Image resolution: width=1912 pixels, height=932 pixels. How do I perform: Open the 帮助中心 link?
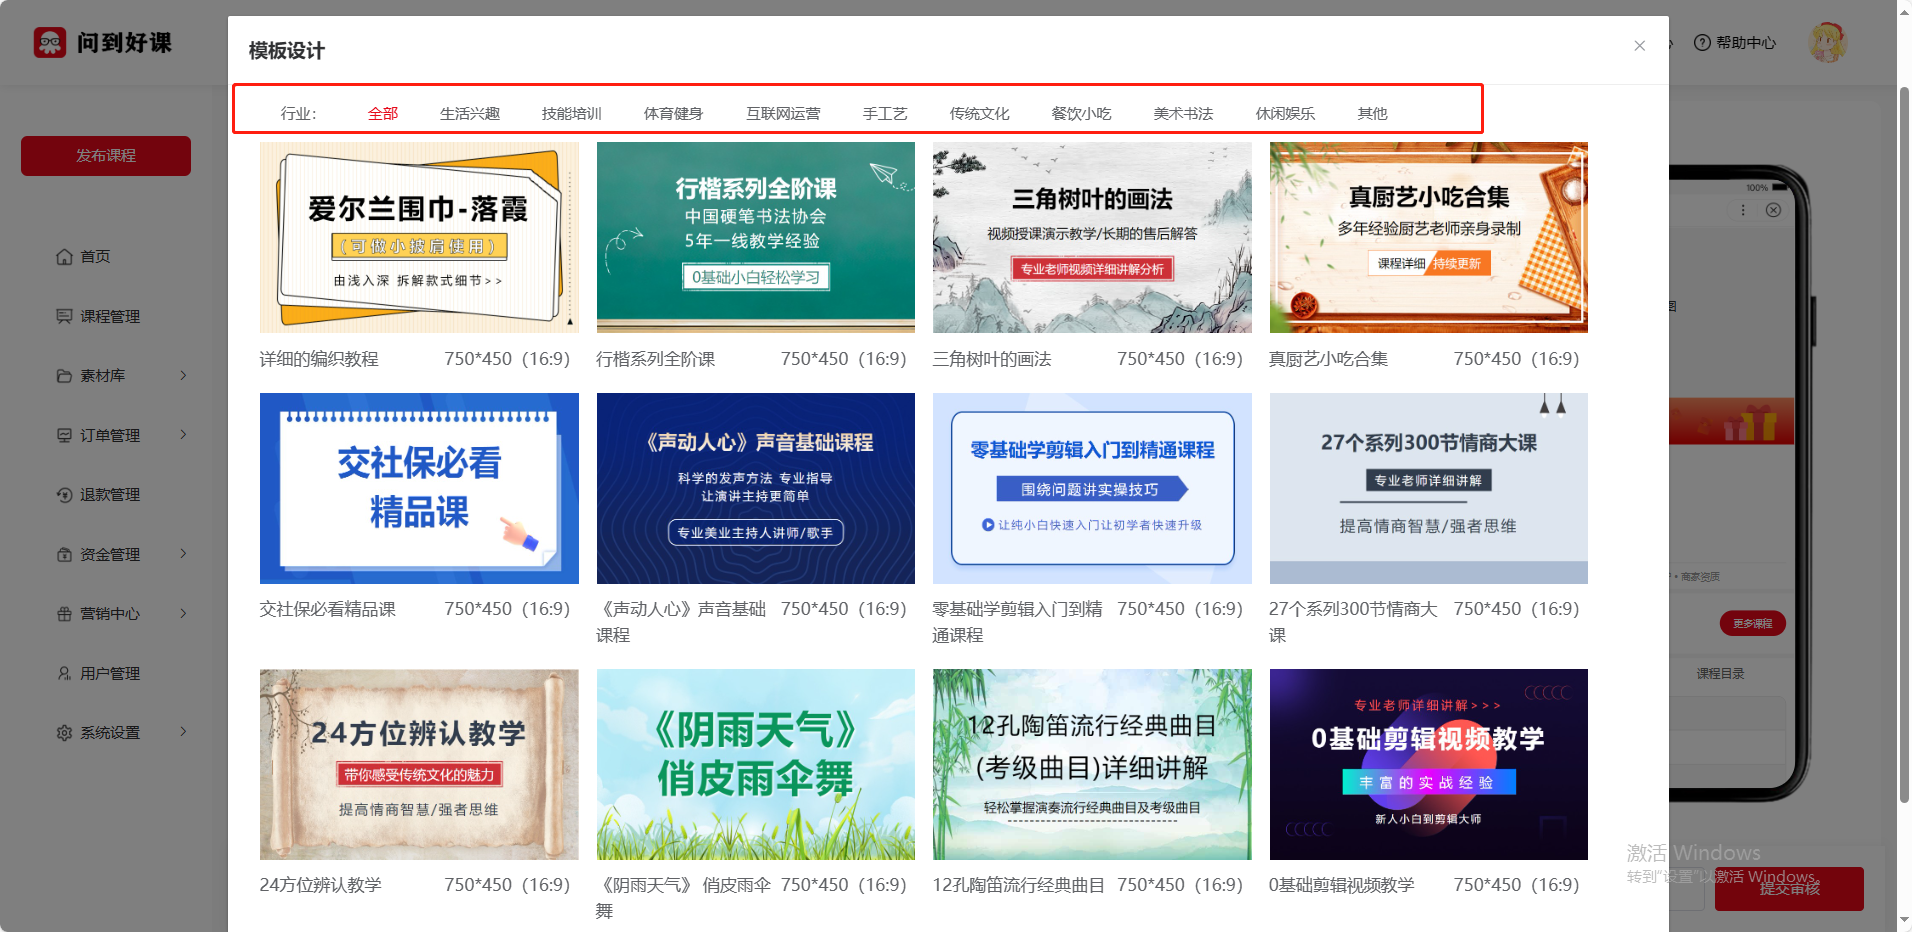click(1735, 43)
